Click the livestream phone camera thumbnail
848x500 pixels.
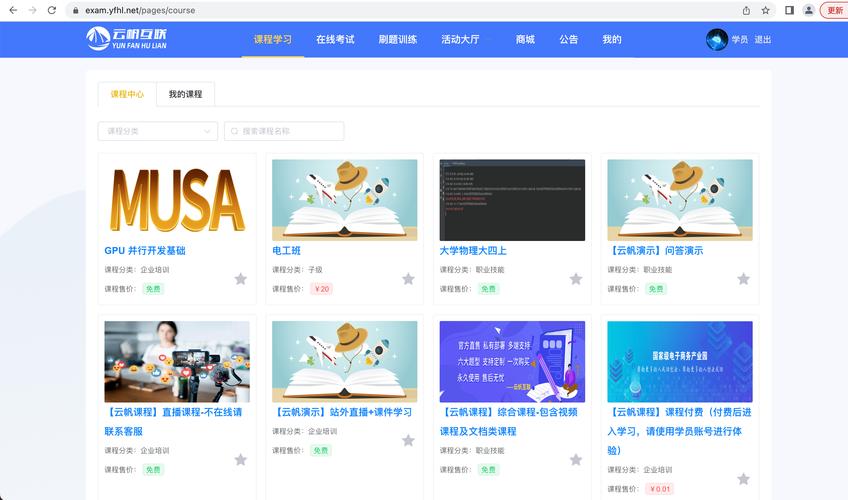coord(177,362)
